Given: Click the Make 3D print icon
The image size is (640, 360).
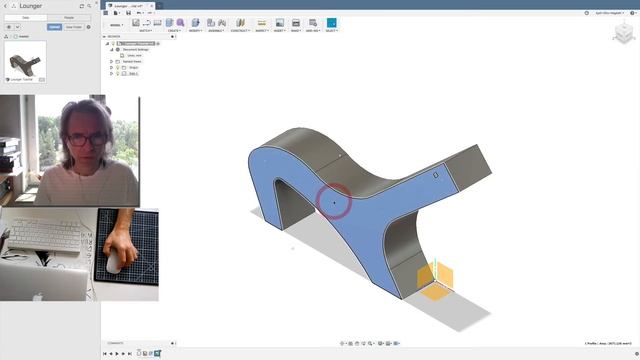Looking at the screenshot, I should click(296, 23).
